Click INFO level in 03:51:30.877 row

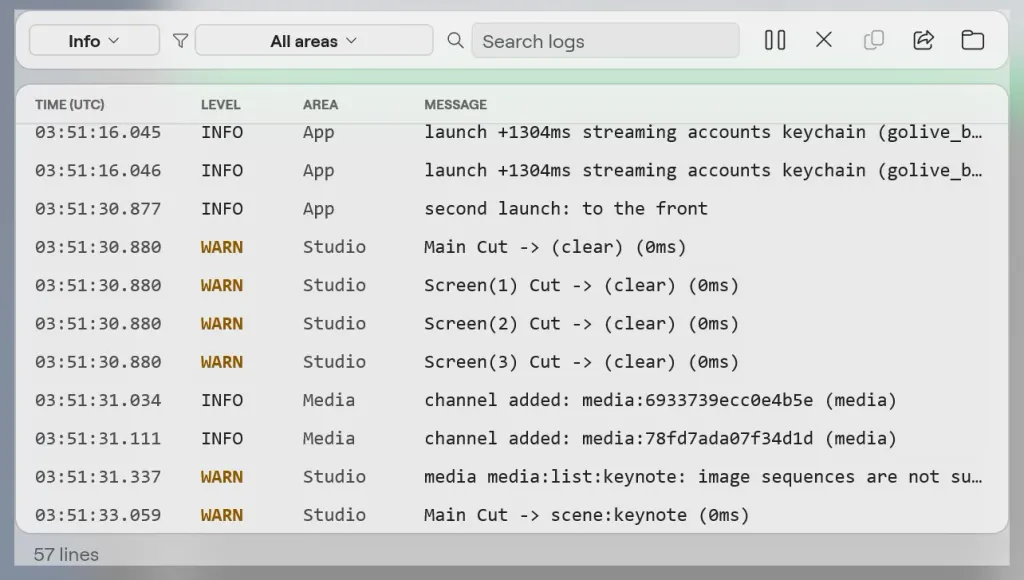coord(222,209)
